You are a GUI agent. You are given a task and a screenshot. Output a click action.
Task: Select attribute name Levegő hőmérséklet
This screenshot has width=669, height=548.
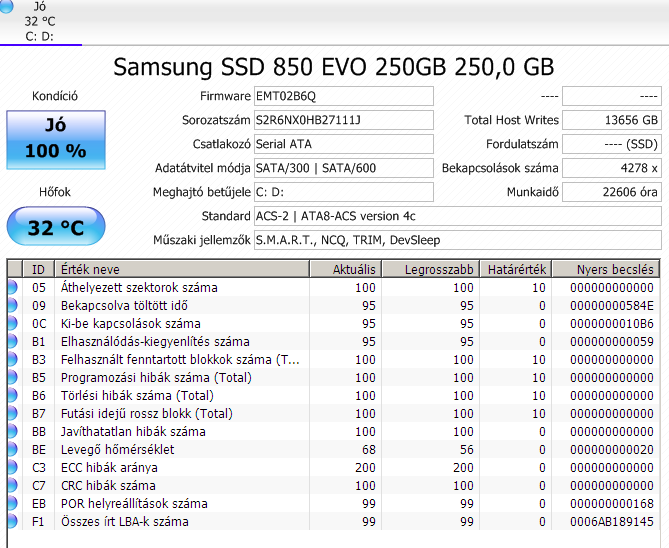[117, 449]
